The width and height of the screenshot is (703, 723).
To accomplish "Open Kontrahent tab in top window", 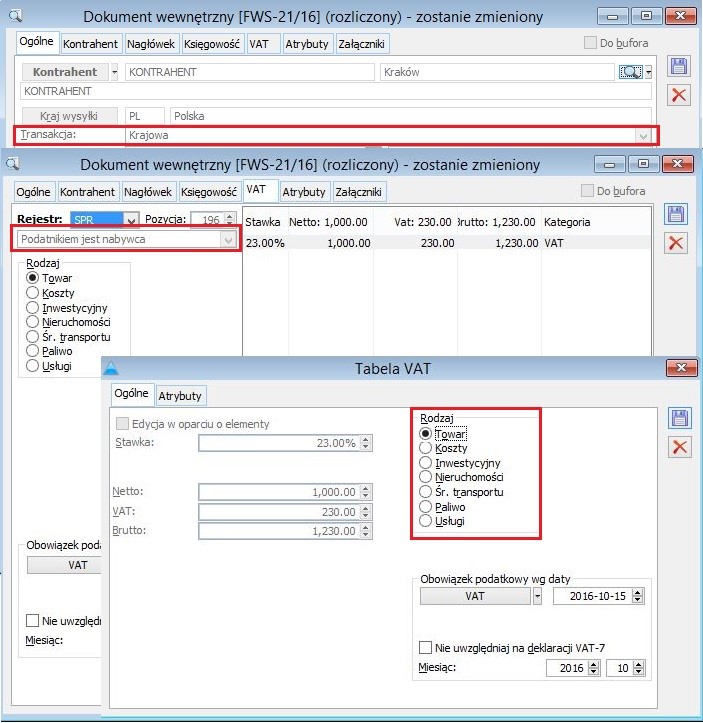I will click(90, 44).
